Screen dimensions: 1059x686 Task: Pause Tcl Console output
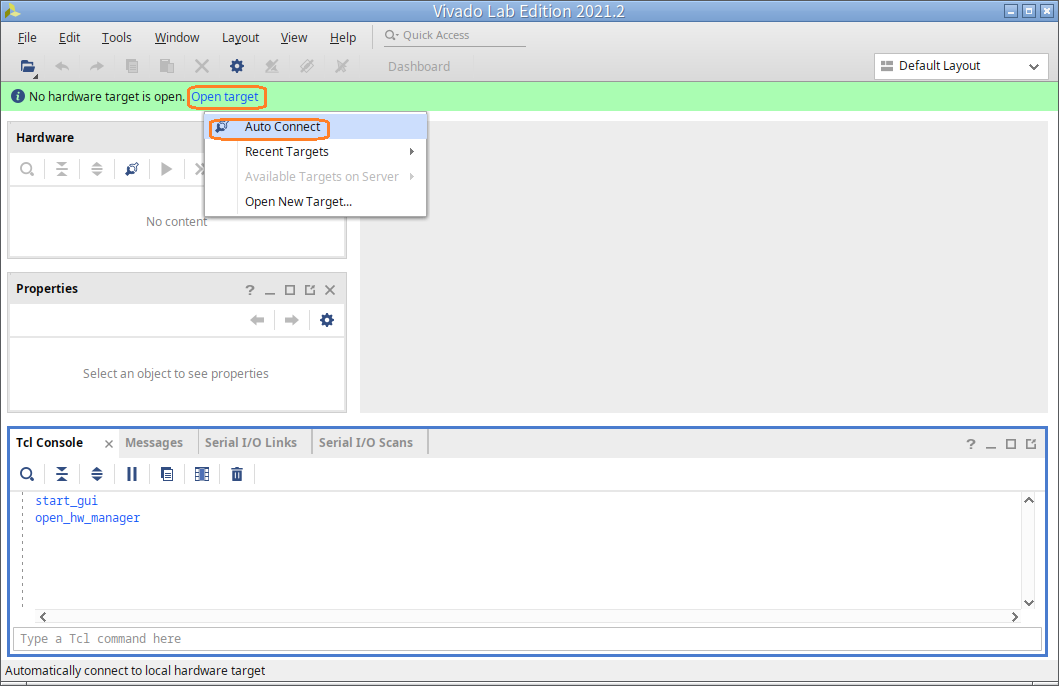(132, 474)
